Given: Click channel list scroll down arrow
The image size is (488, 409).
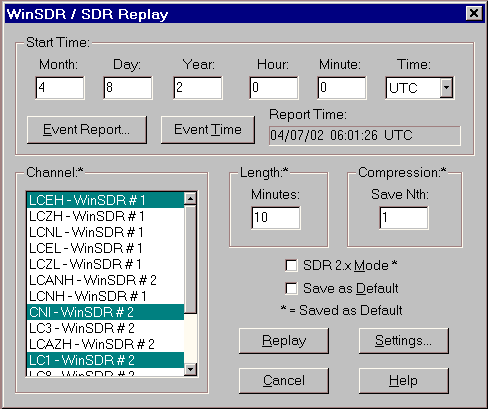Looking at the screenshot, I should (190, 369).
